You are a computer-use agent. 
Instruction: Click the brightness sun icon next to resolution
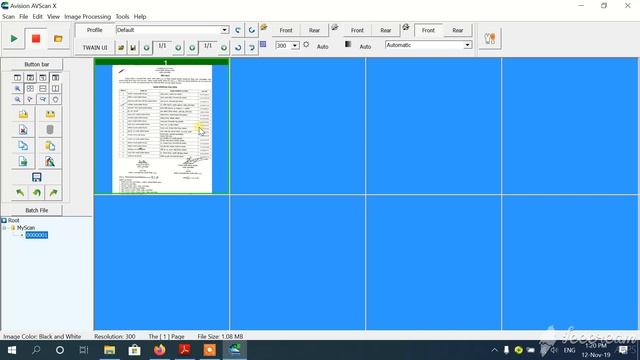306,45
